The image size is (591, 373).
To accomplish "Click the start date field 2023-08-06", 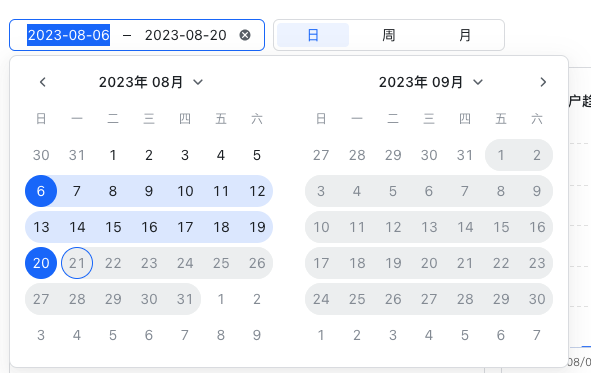I will (x=69, y=35).
